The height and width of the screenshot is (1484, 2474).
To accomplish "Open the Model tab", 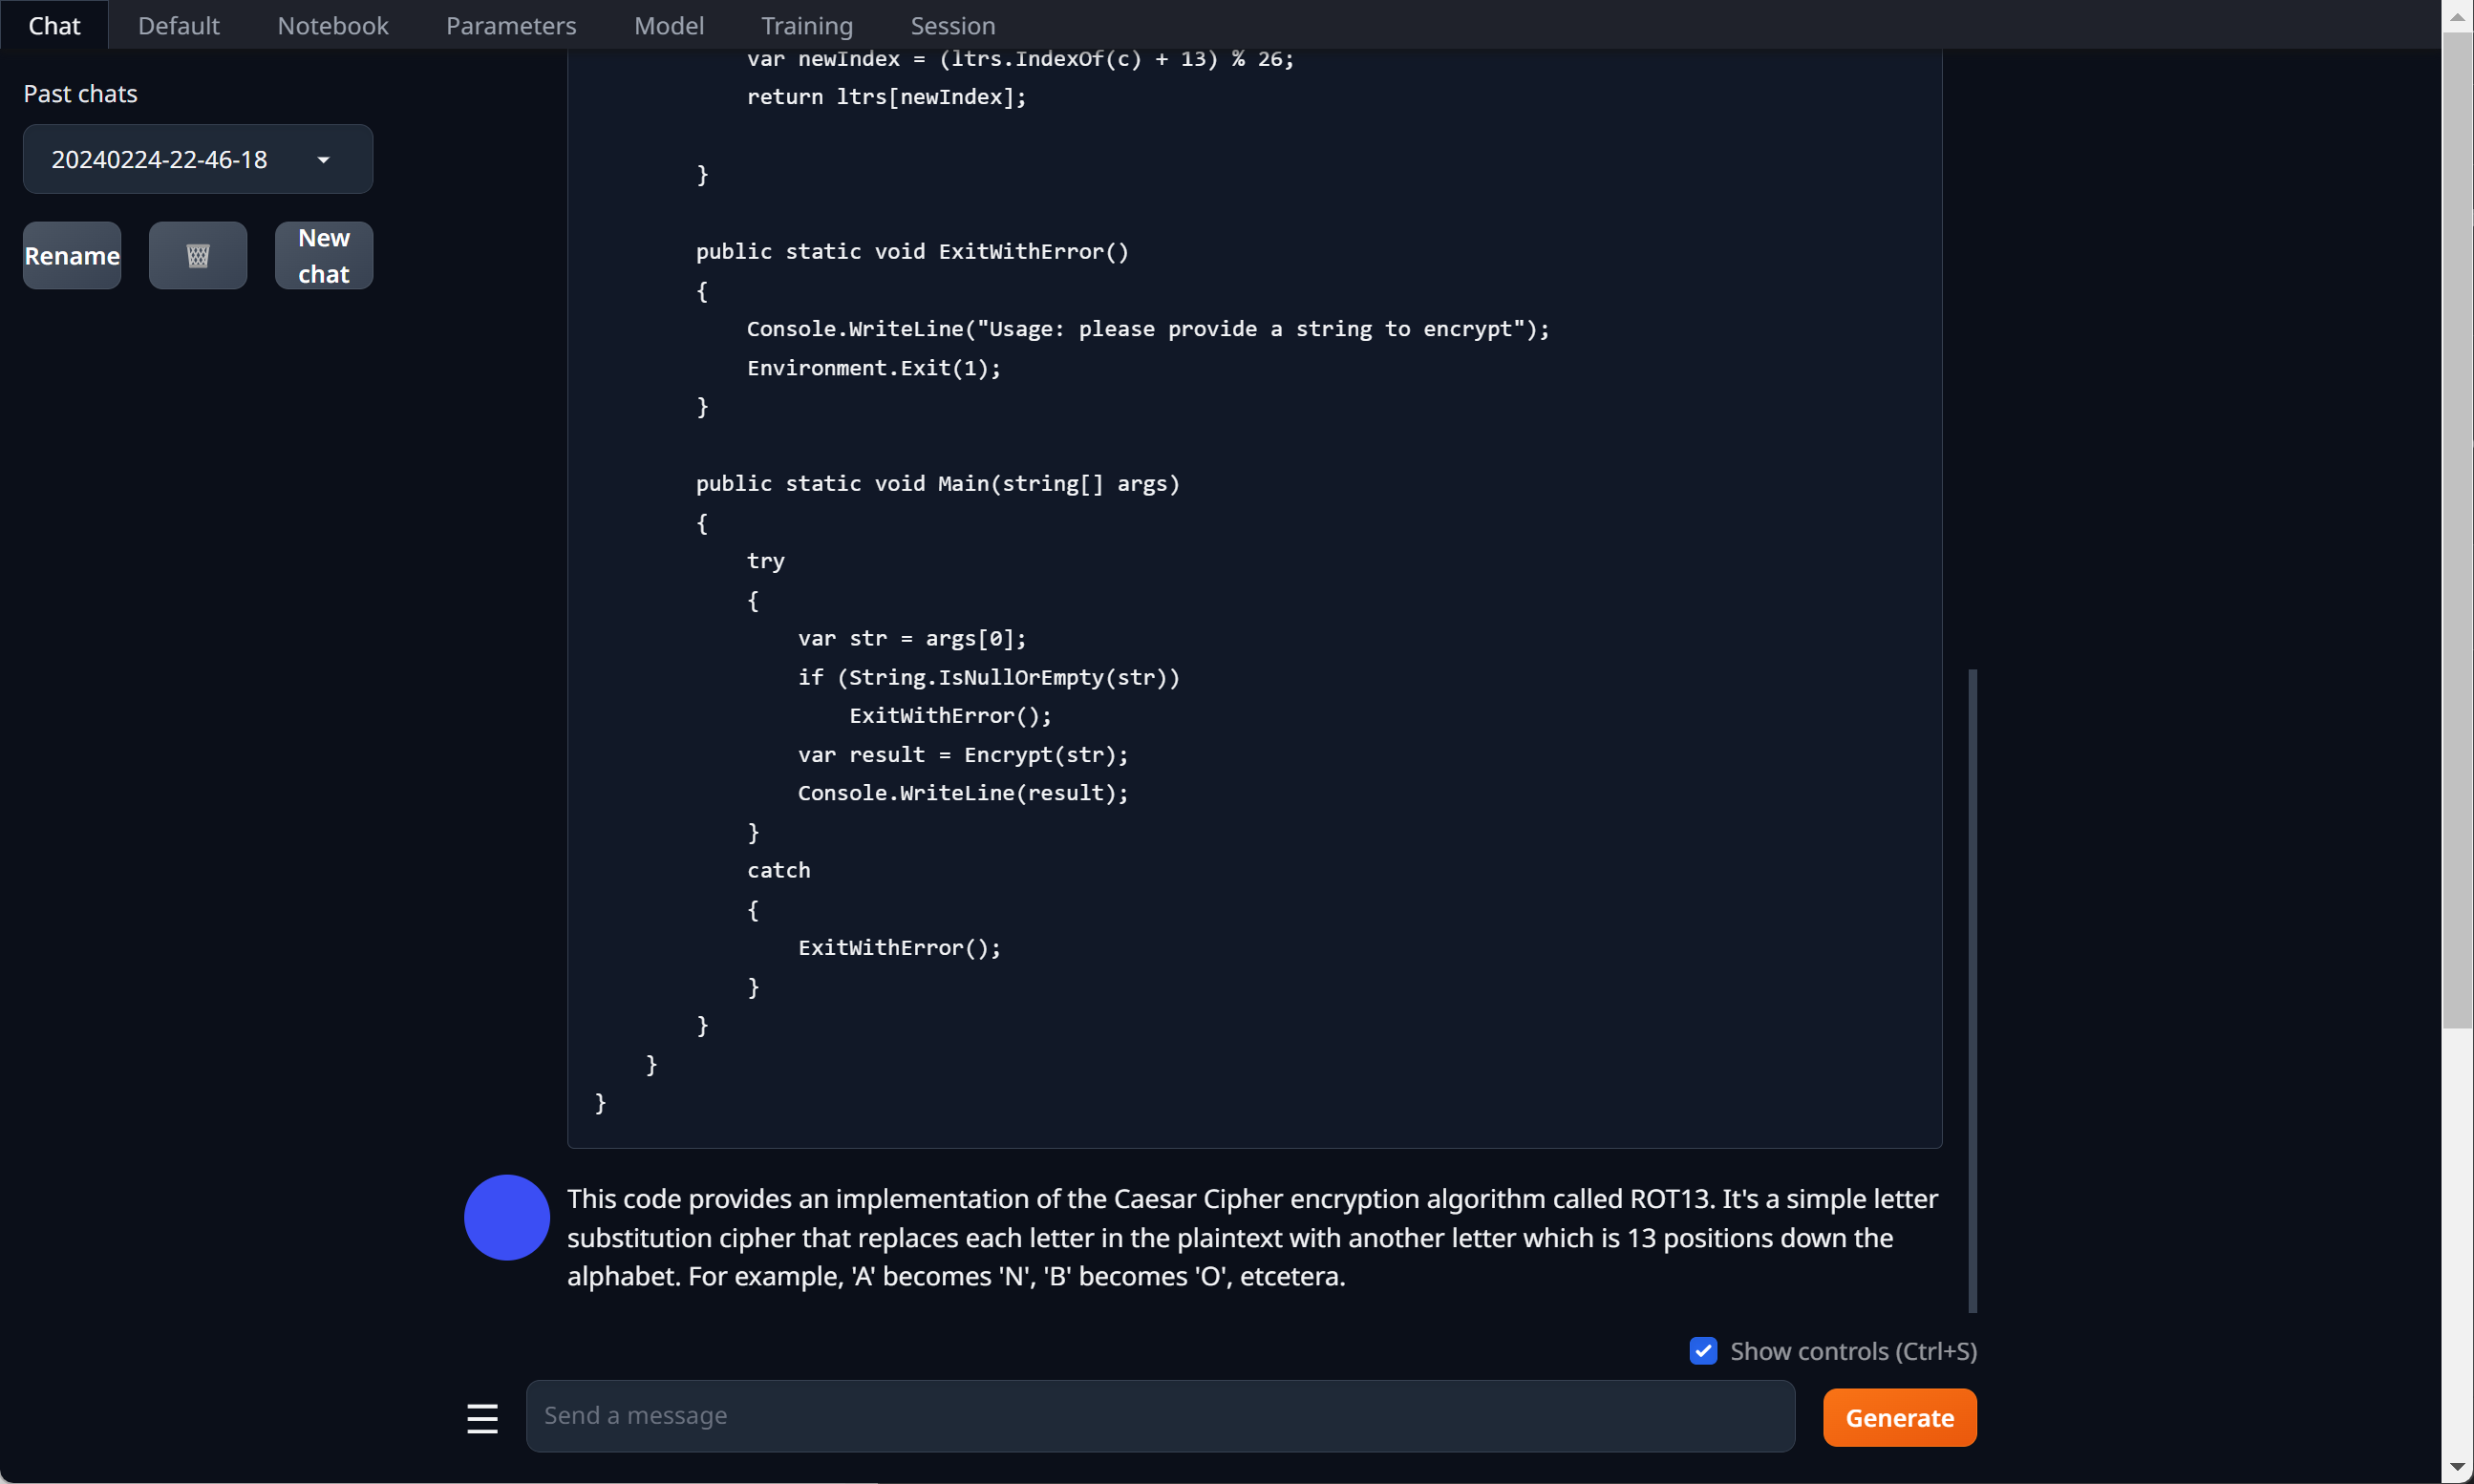I will point(668,25).
